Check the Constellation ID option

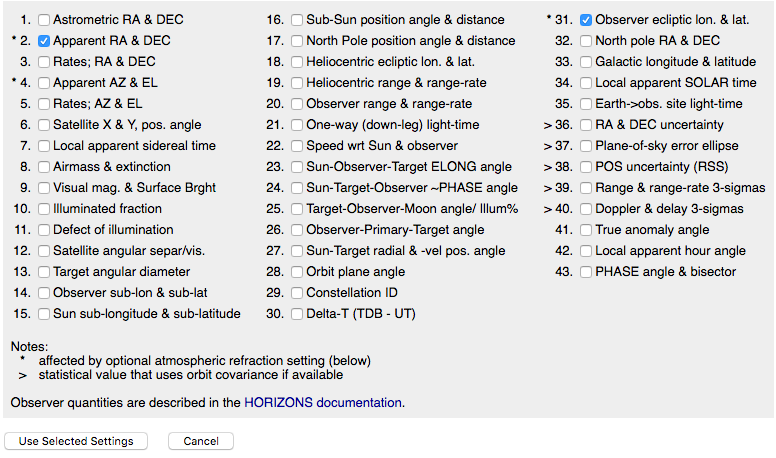[x=298, y=293]
